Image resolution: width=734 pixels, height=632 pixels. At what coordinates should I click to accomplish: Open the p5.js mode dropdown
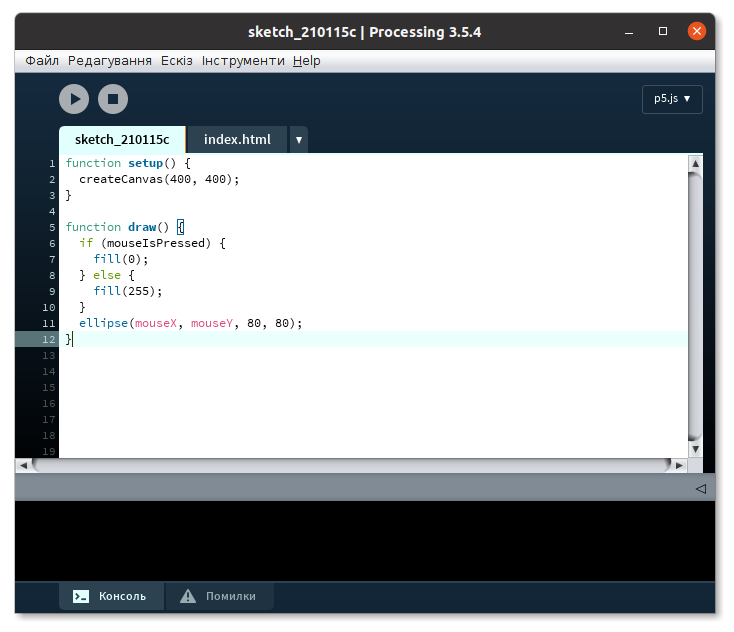pos(672,99)
